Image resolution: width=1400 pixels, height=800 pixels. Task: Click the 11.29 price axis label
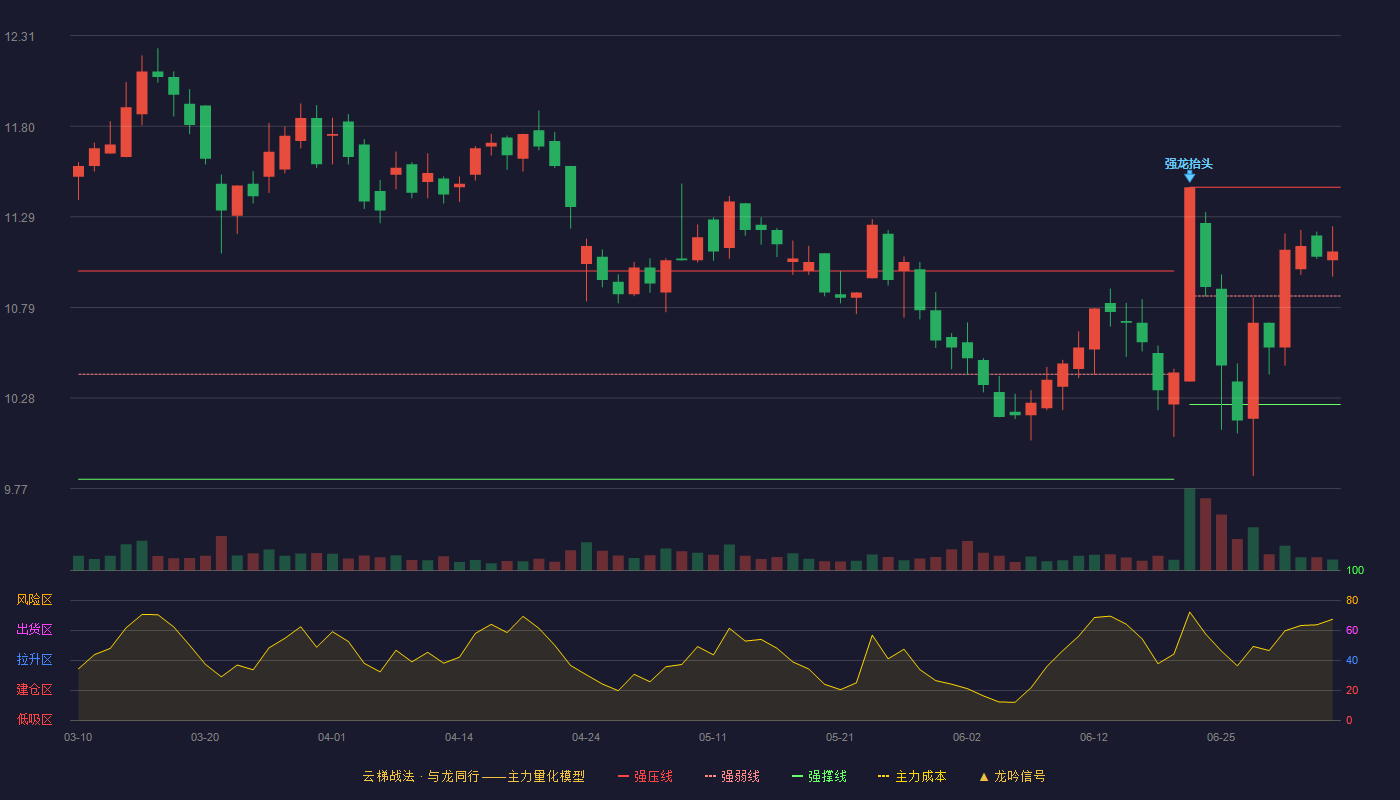[x=19, y=218]
